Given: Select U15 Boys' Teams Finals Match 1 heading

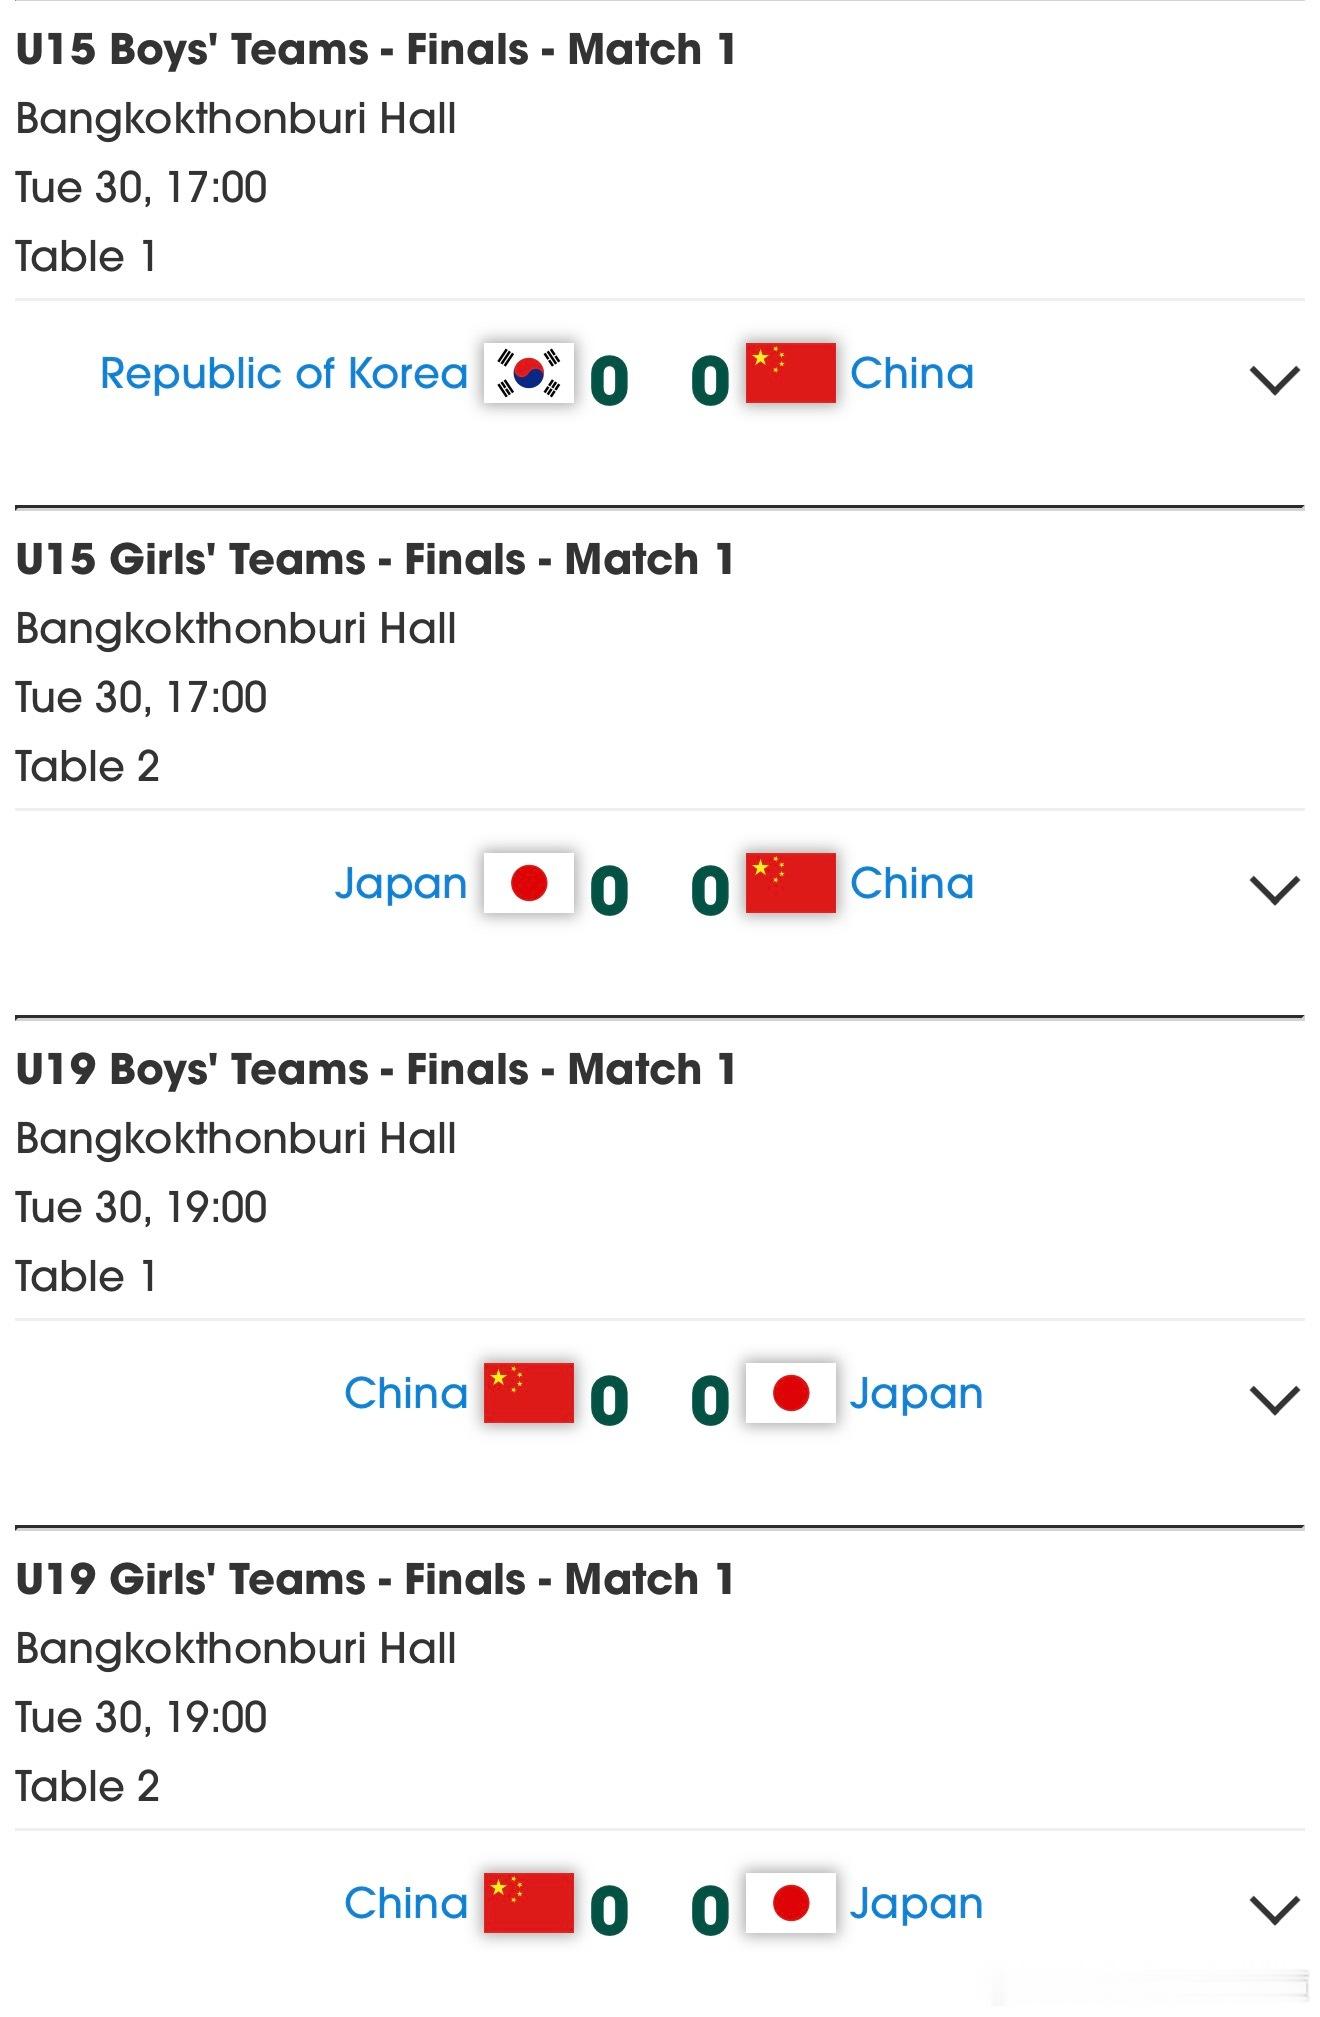Looking at the screenshot, I should coord(376,50).
